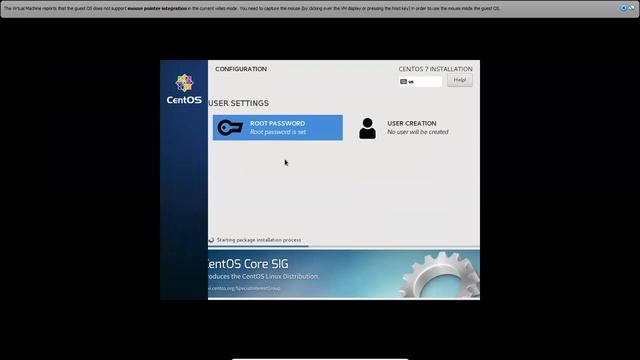Click 'Starting package installation process' status text
The width and height of the screenshot is (640, 360).
[259, 240]
